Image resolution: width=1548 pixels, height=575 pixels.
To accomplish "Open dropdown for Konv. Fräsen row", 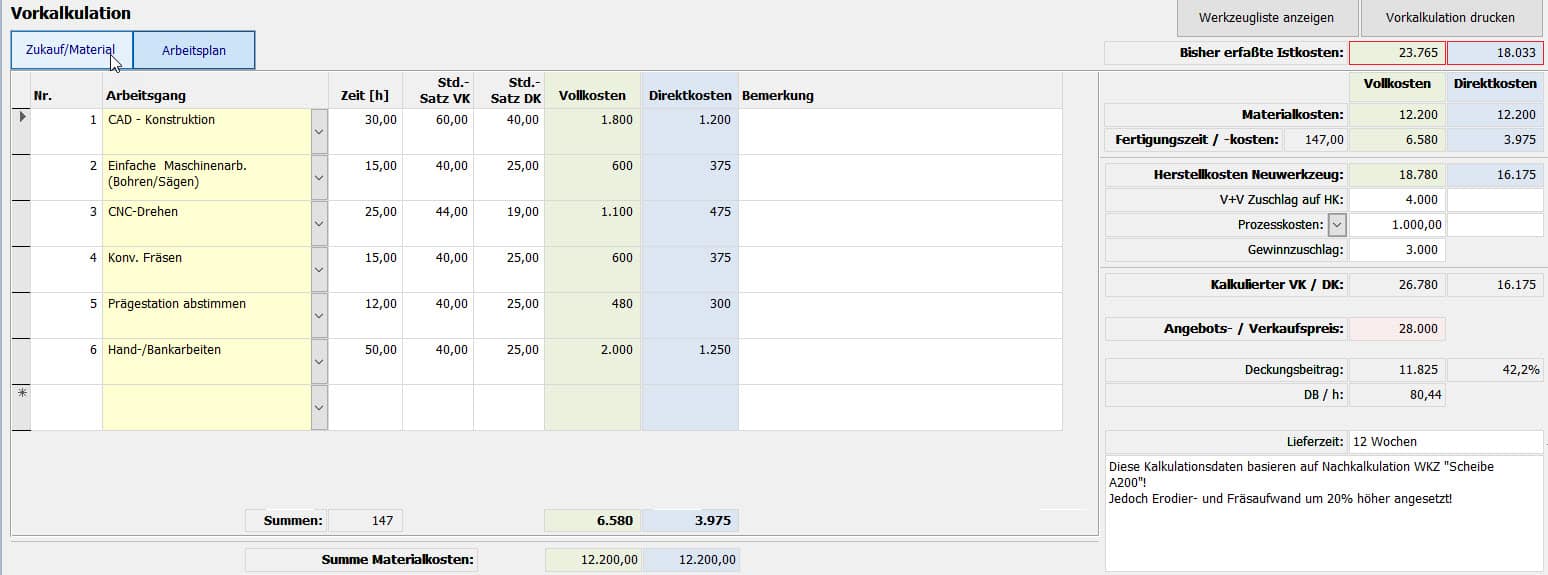I will click(x=319, y=270).
